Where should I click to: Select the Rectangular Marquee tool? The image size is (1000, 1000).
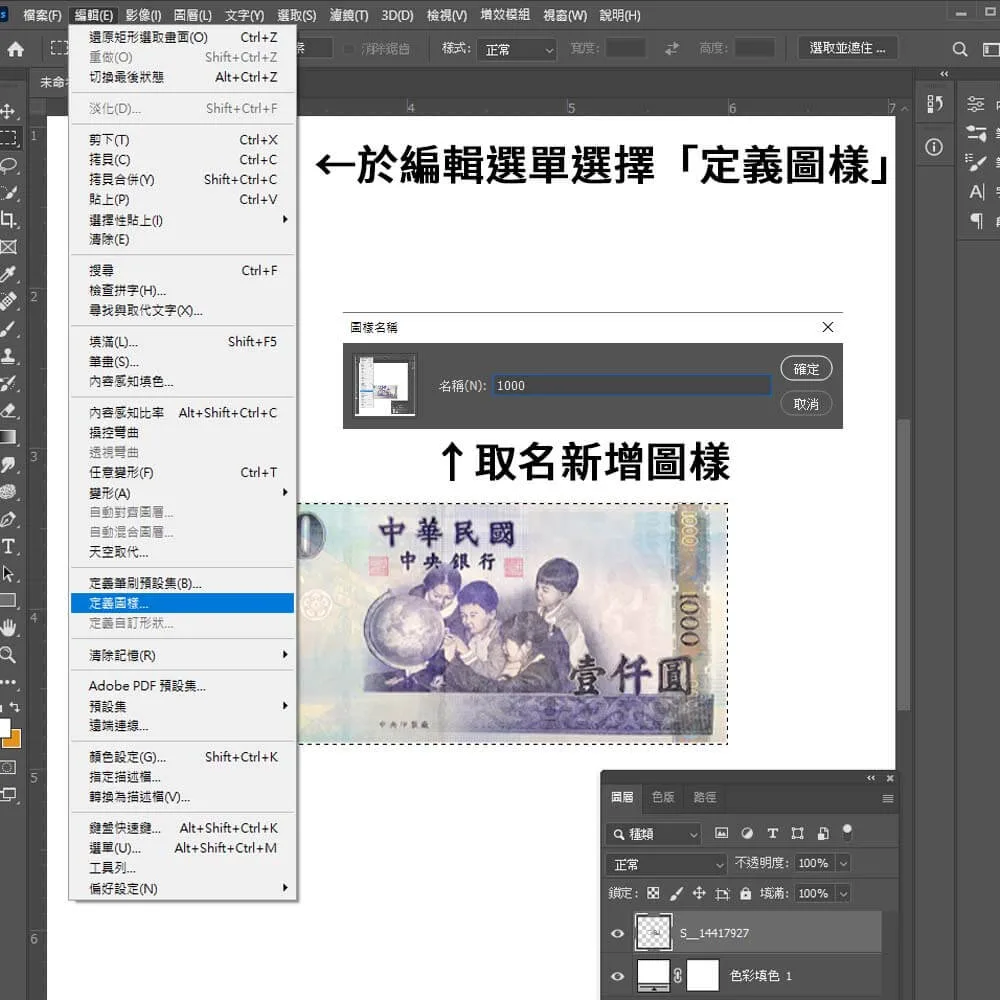coord(8,137)
